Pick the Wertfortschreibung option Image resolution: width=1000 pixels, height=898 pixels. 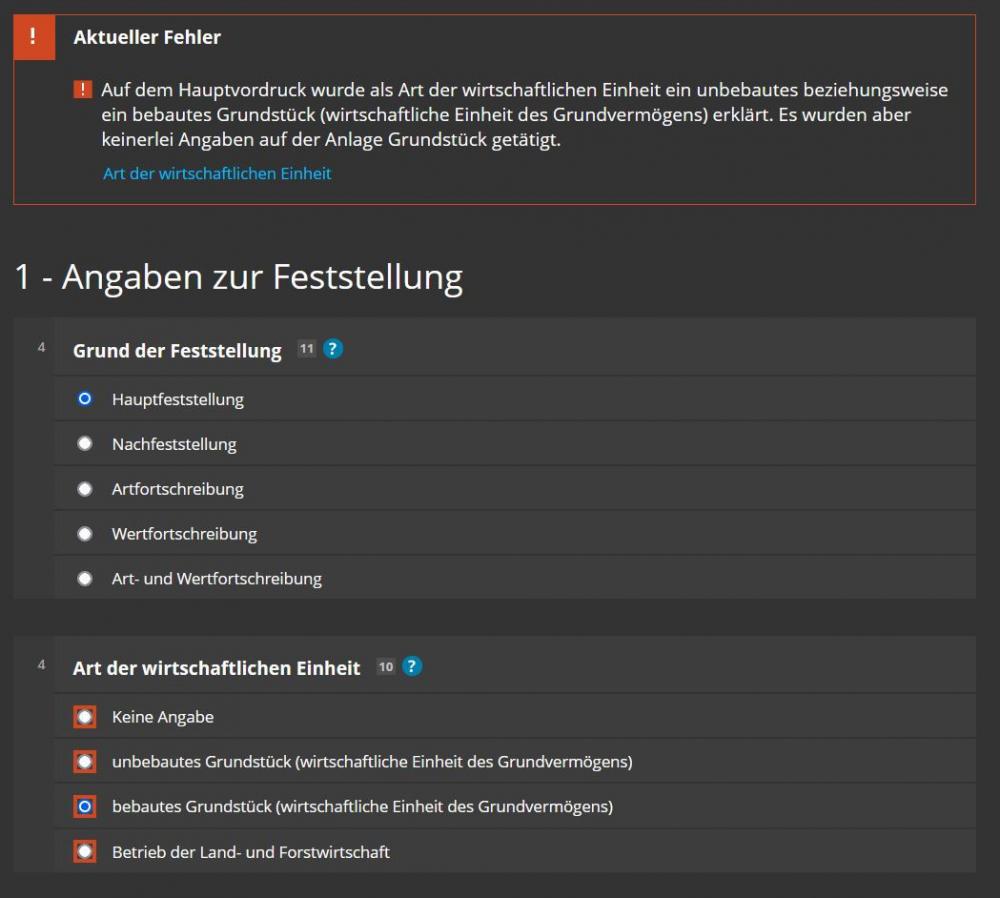point(85,534)
